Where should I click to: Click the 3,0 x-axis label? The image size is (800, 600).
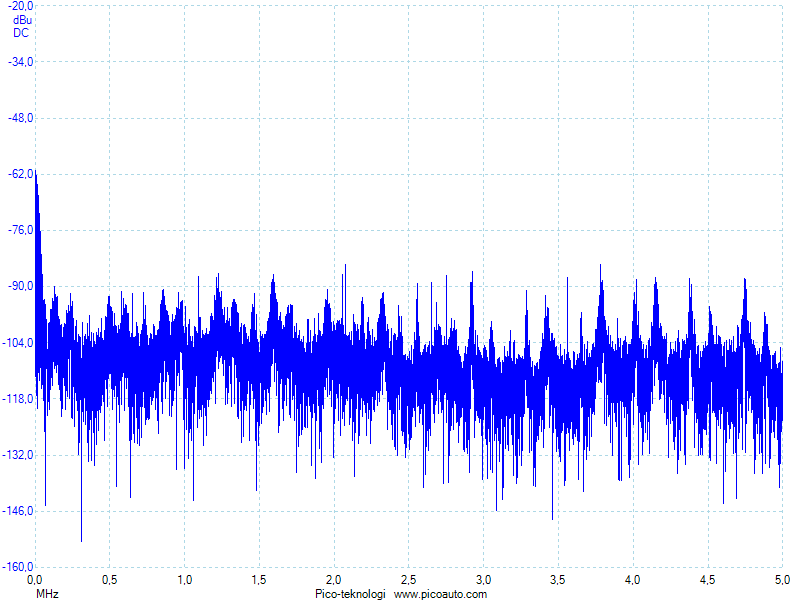pyautogui.click(x=483, y=580)
